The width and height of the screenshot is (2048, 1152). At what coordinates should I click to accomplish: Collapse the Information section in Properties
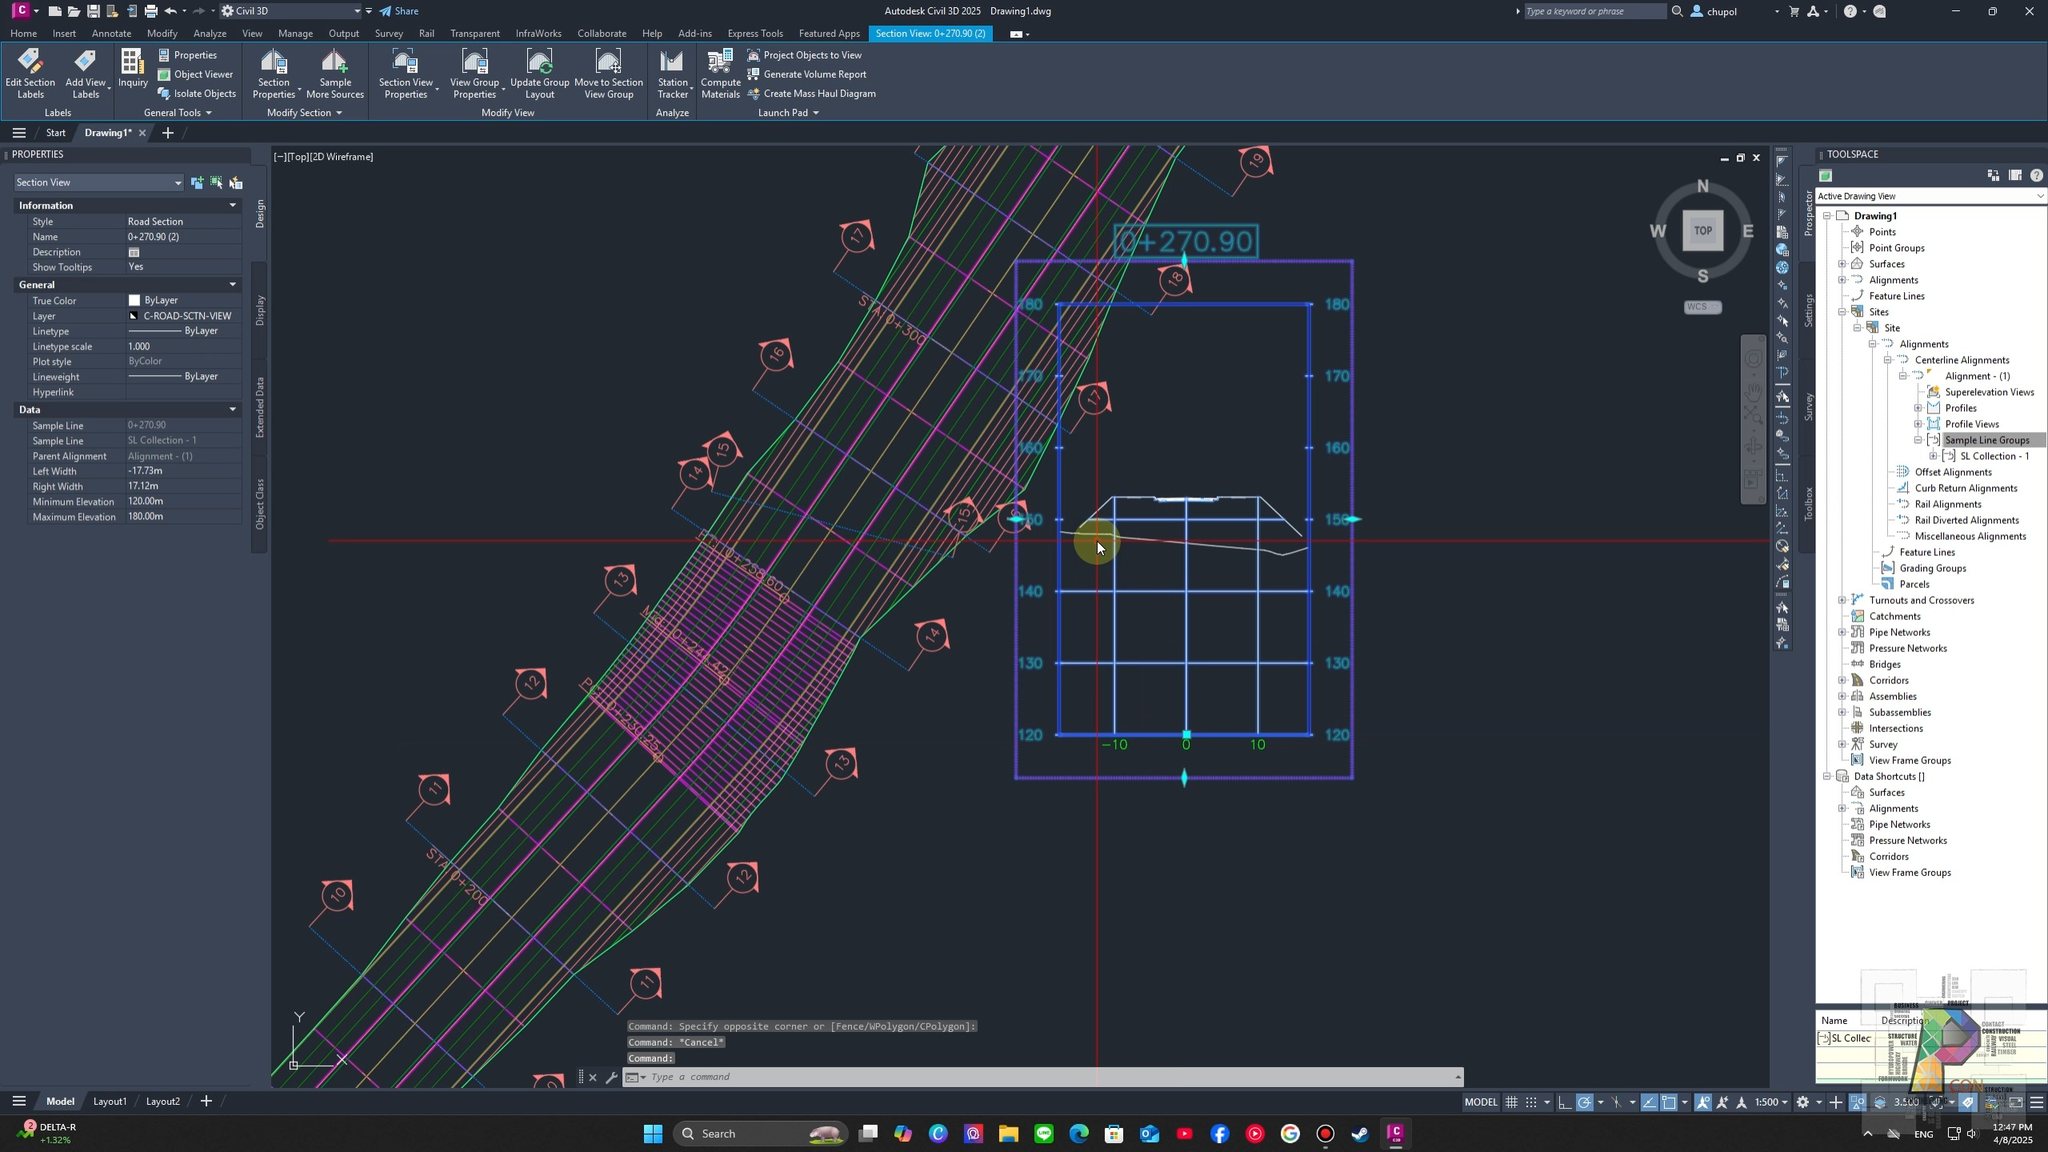point(233,205)
